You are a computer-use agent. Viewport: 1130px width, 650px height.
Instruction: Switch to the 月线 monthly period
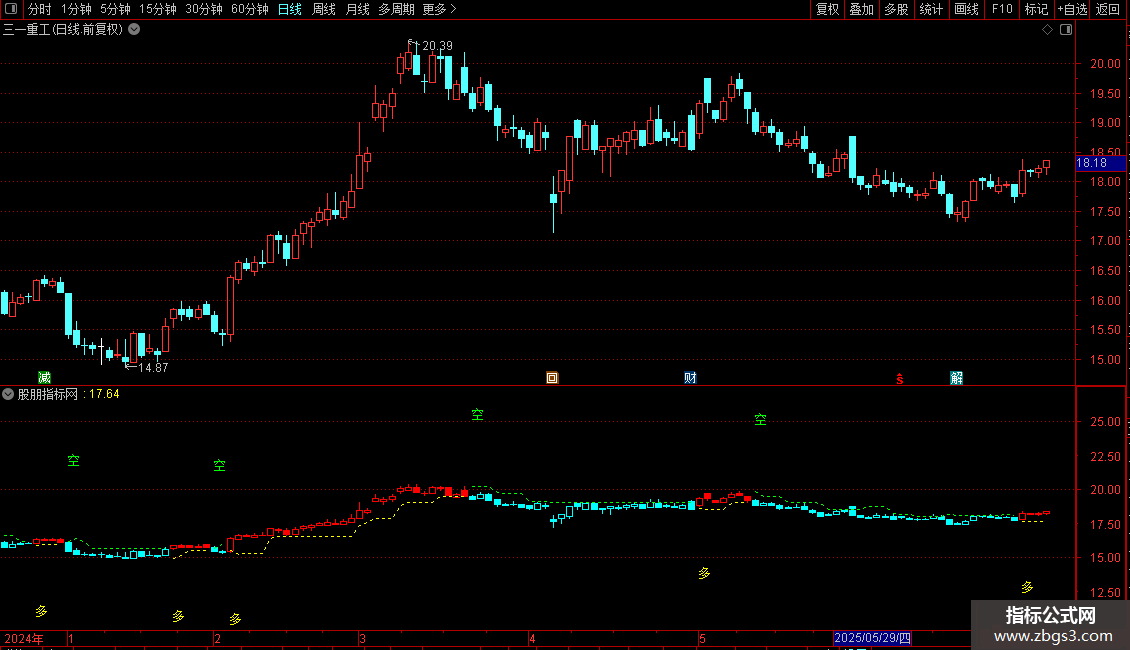[357, 9]
